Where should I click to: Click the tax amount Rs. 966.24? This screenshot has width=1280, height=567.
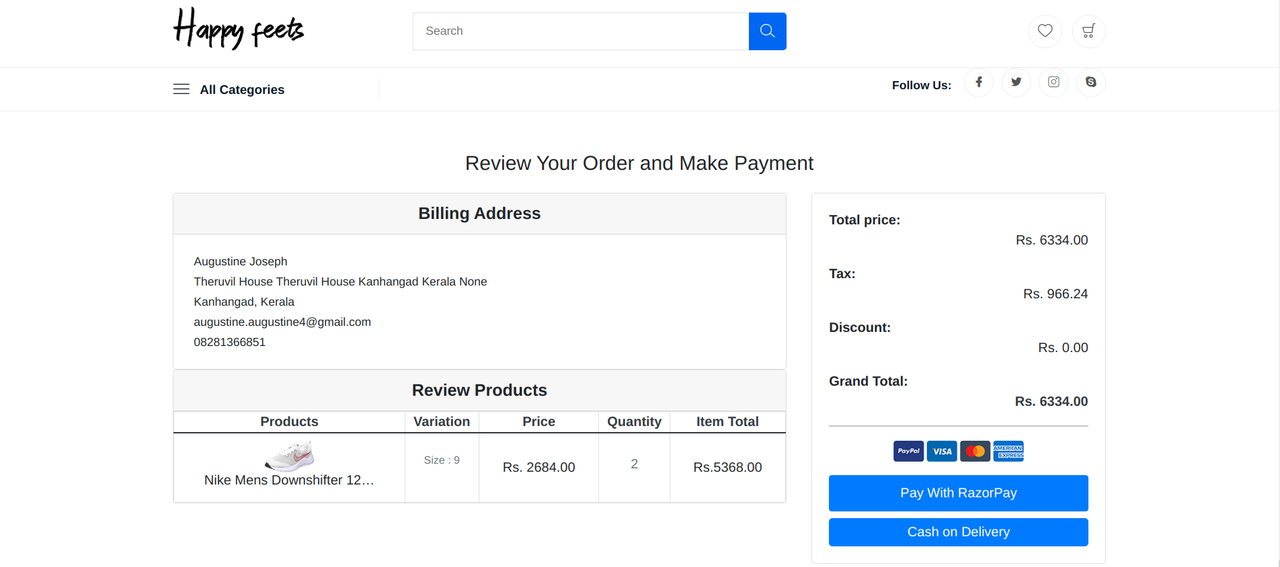pos(1056,294)
